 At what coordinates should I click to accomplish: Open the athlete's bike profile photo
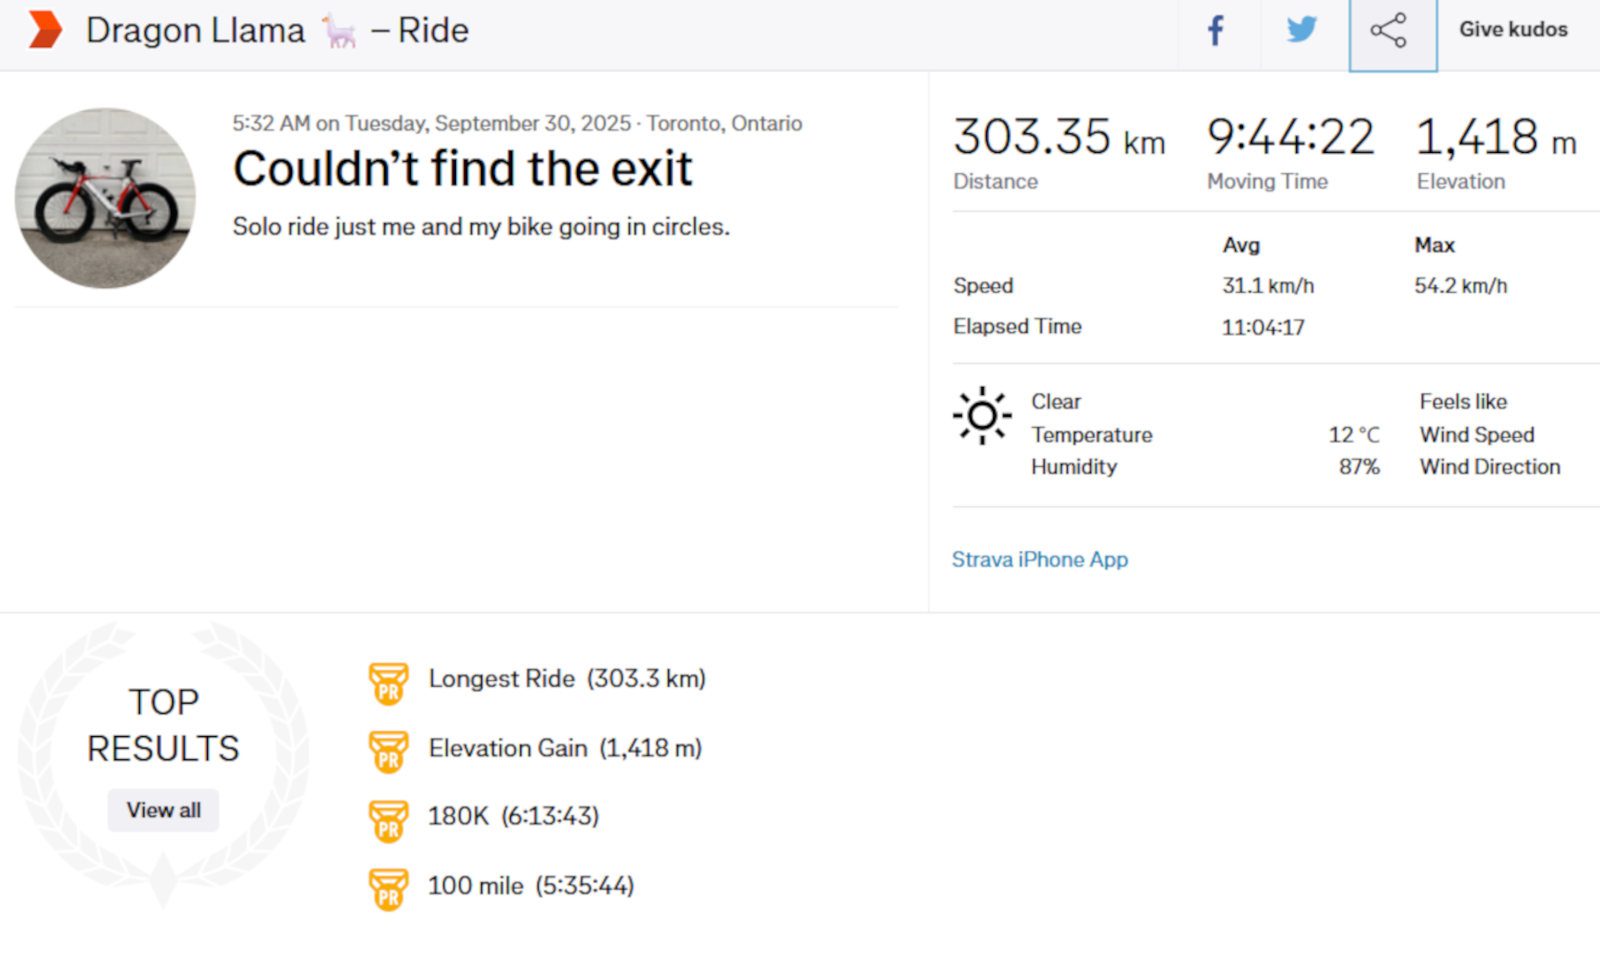pyautogui.click(x=105, y=198)
